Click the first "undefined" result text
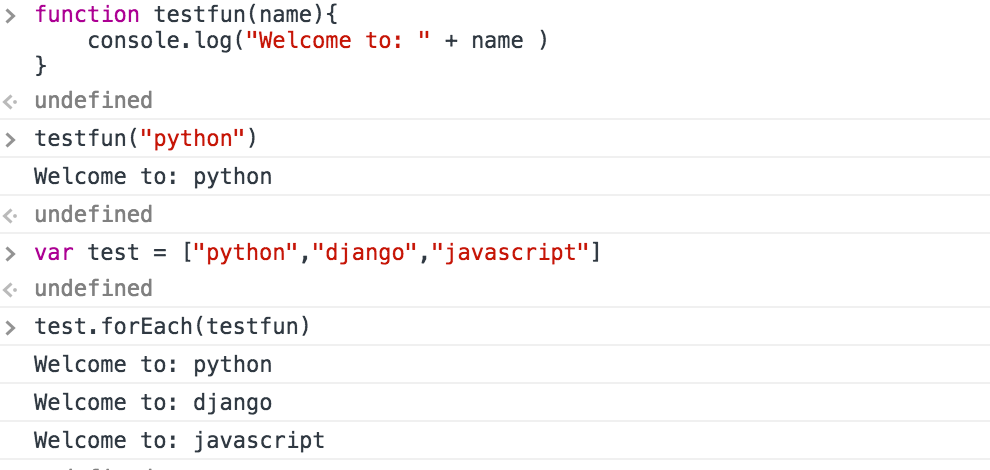Viewport: 990px width, 470px height. click(93, 100)
